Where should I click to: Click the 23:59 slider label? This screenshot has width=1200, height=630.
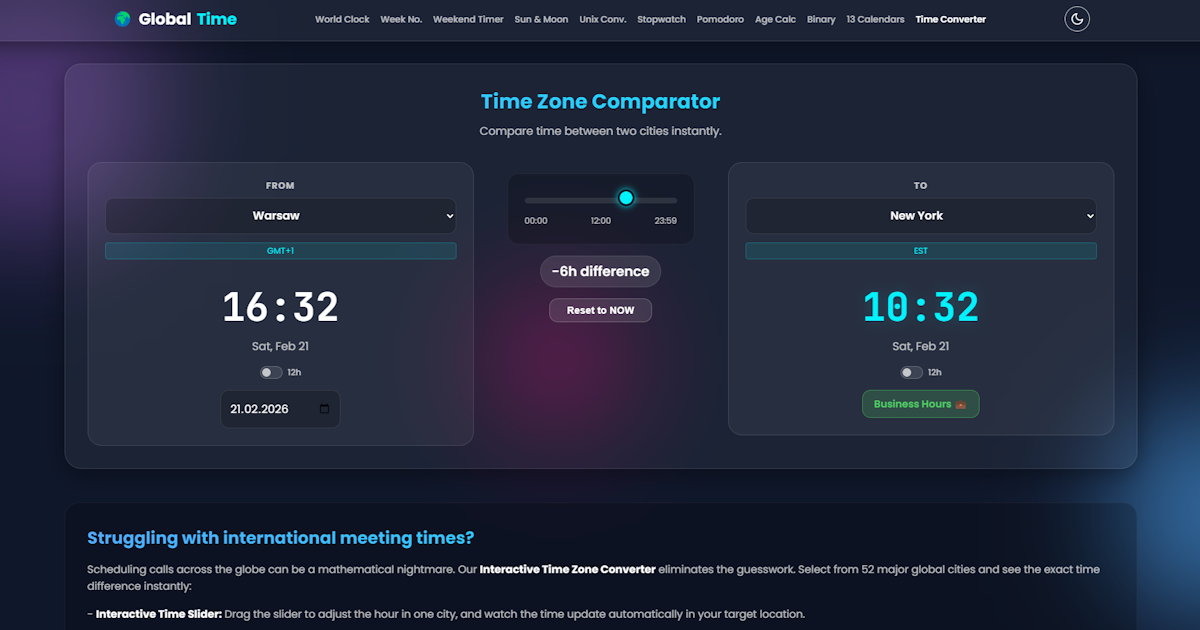coord(666,221)
